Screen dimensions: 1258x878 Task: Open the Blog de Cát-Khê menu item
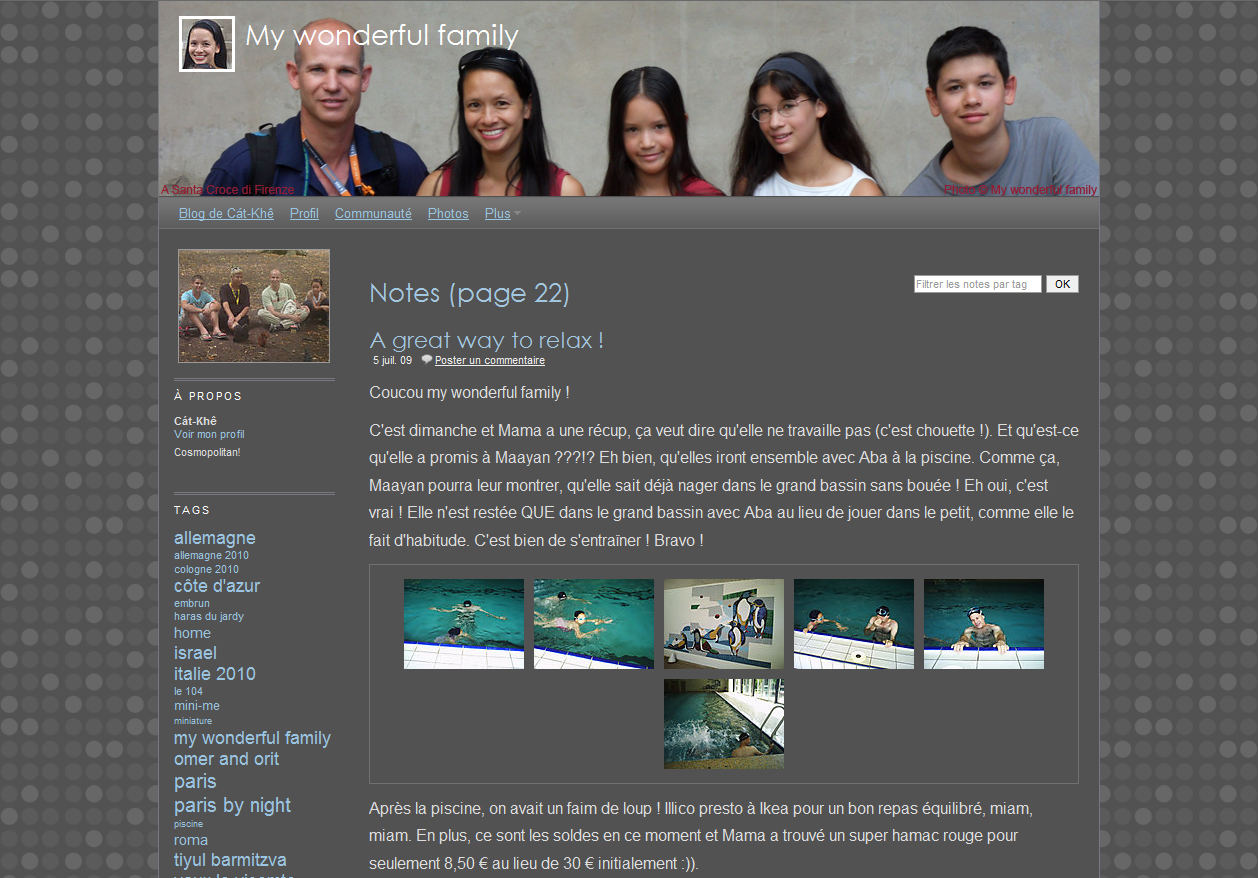click(226, 214)
